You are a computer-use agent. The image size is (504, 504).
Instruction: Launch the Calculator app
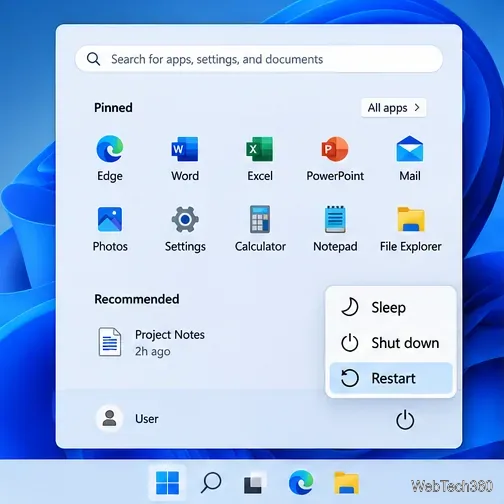click(x=260, y=229)
